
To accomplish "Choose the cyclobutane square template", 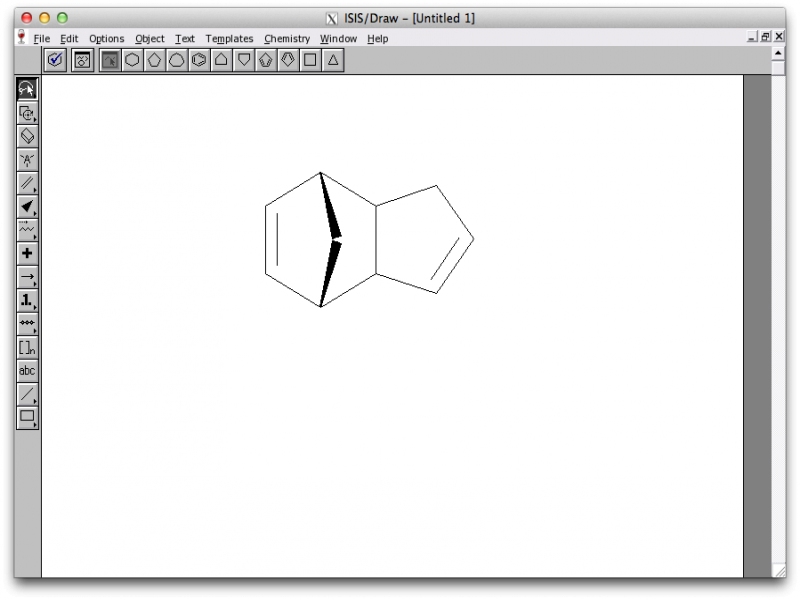I will (310, 60).
